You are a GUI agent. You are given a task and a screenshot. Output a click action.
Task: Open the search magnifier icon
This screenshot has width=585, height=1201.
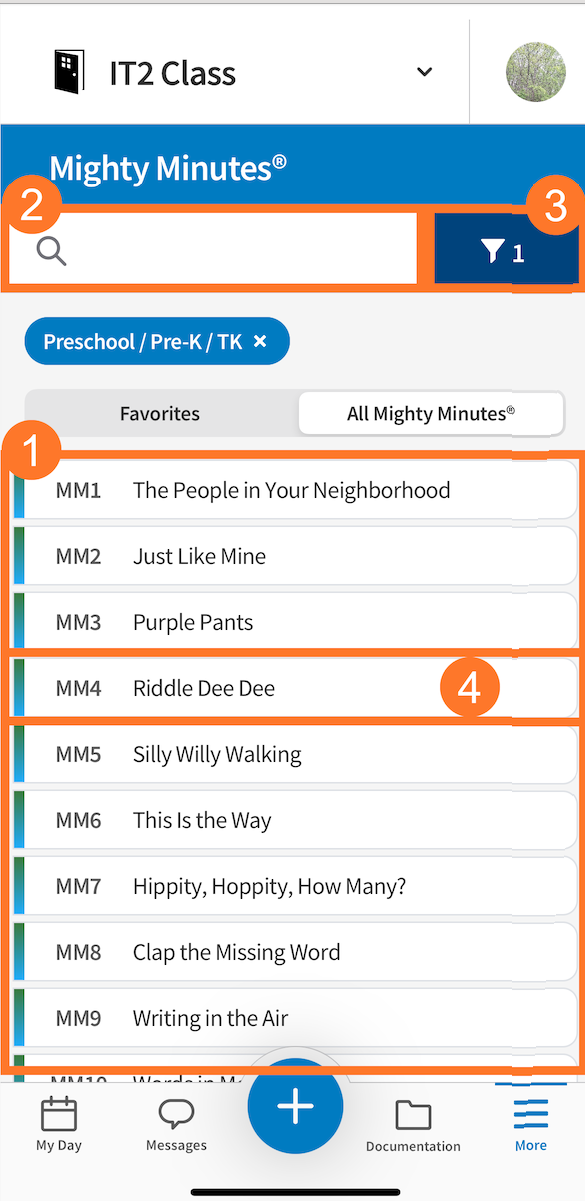coord(50,252)
